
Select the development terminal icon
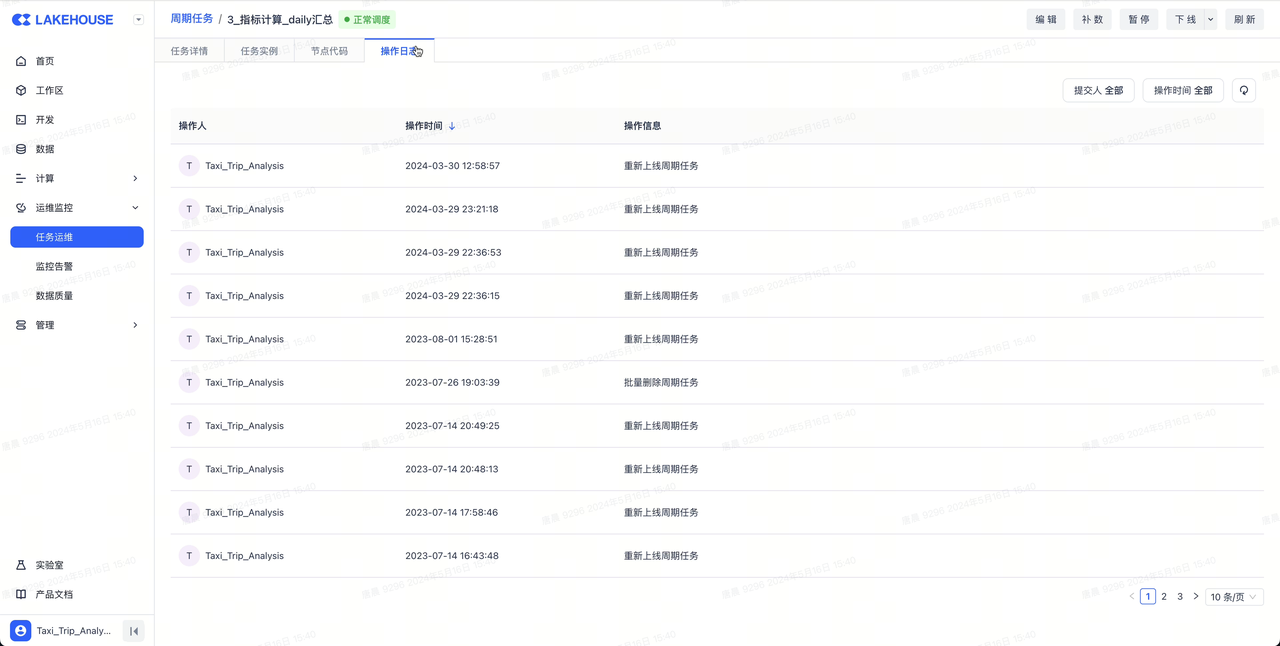[x=21, y=120]
